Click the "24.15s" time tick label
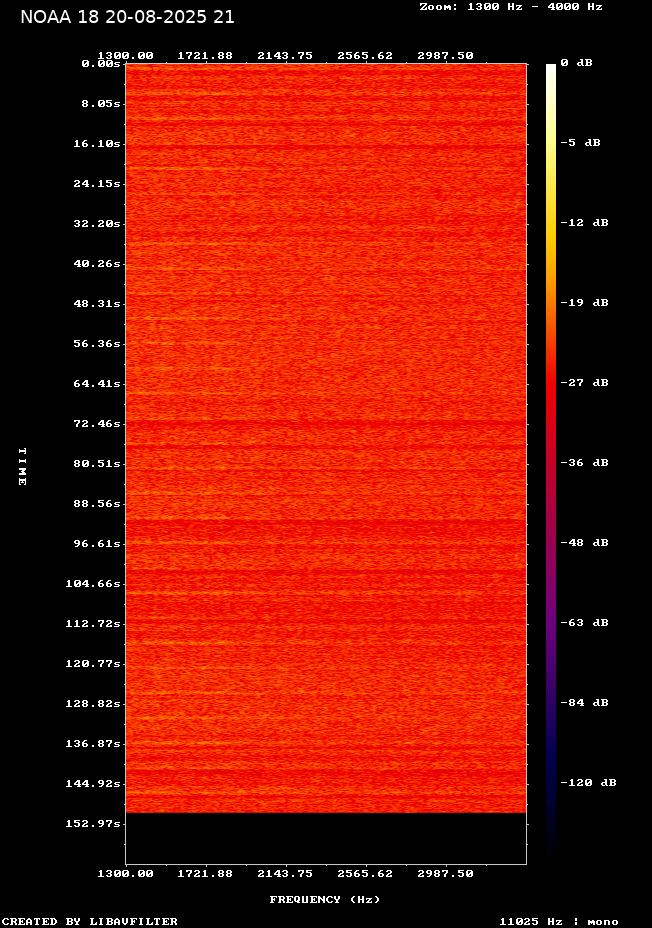This screenshot has height=928, width=652. [97, 183]
